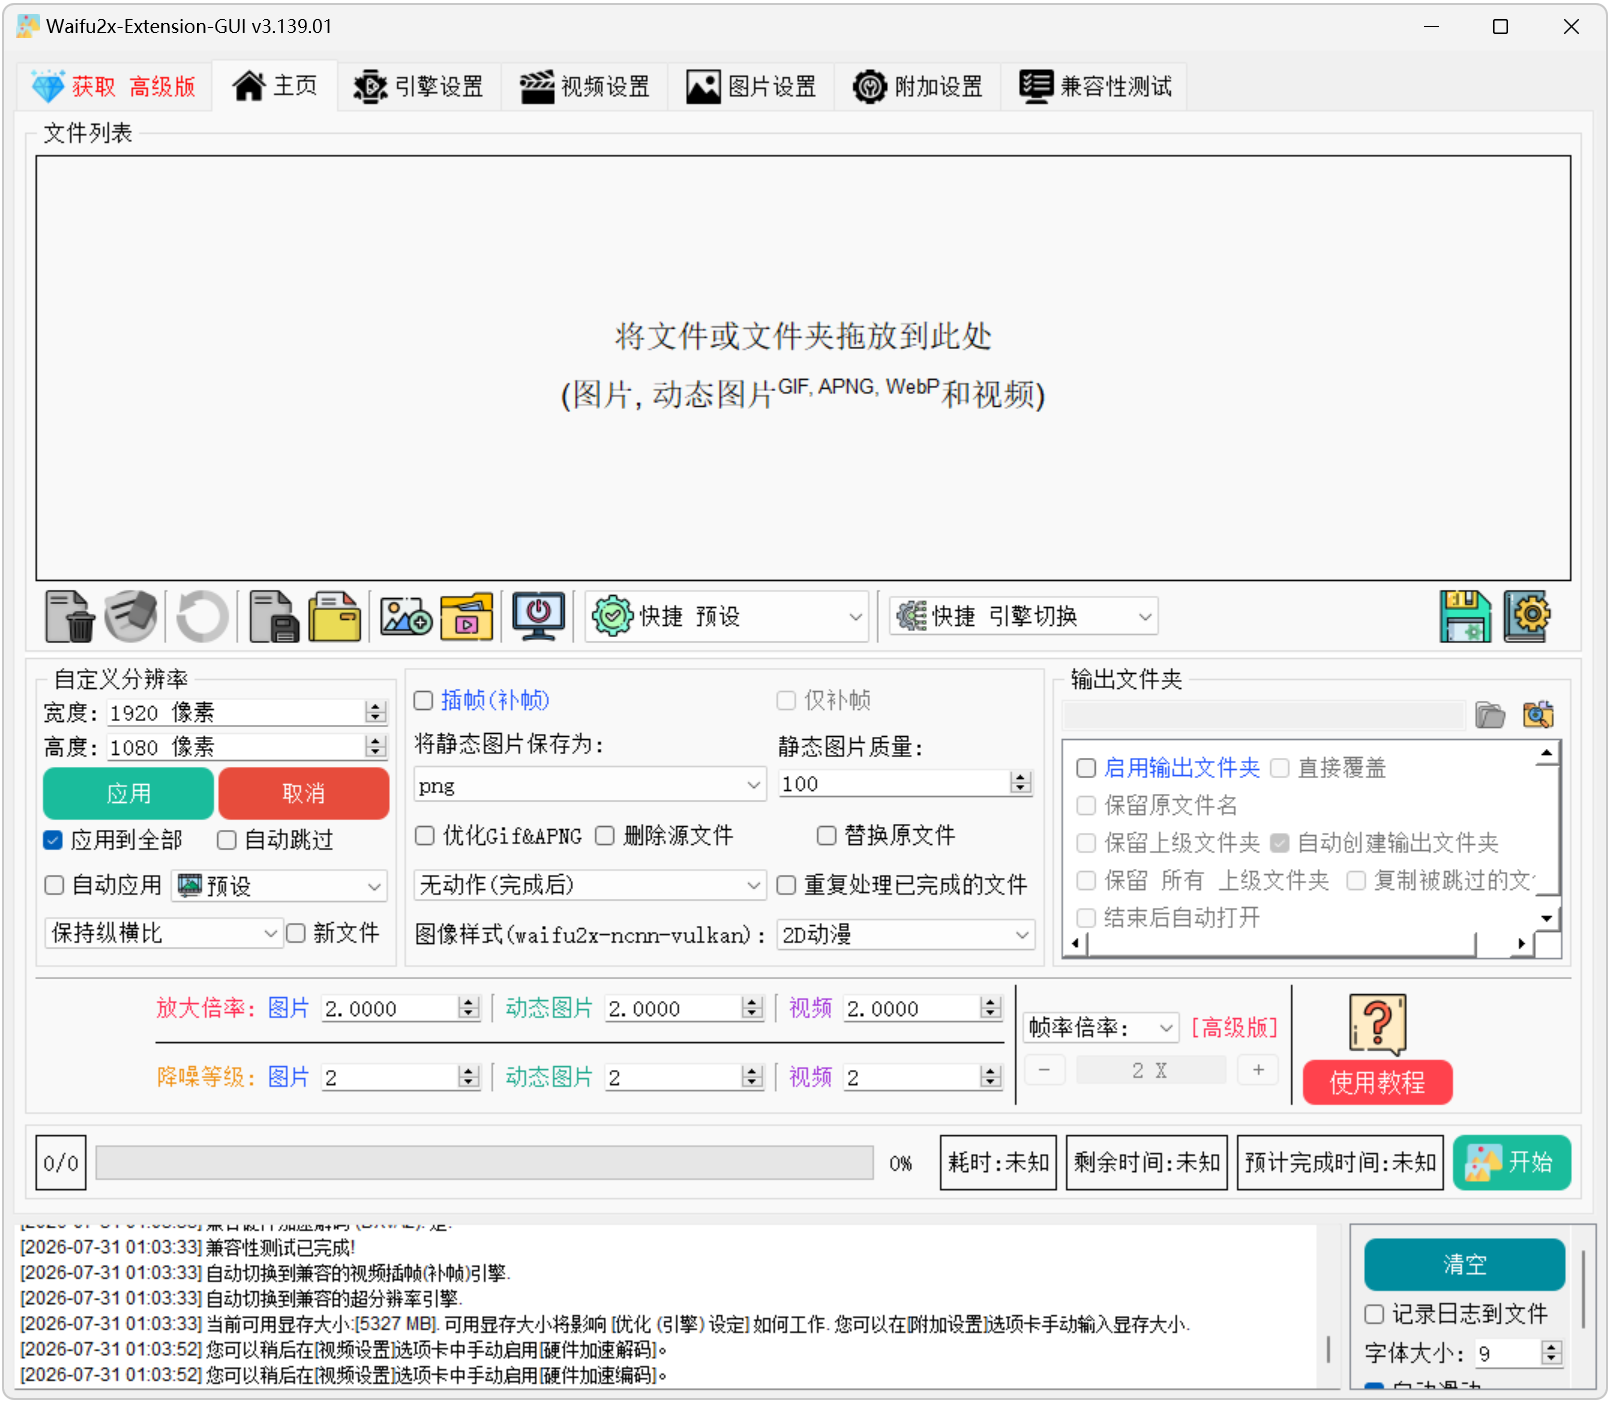Click the [高级版] link

(x=1234, y=1027)
